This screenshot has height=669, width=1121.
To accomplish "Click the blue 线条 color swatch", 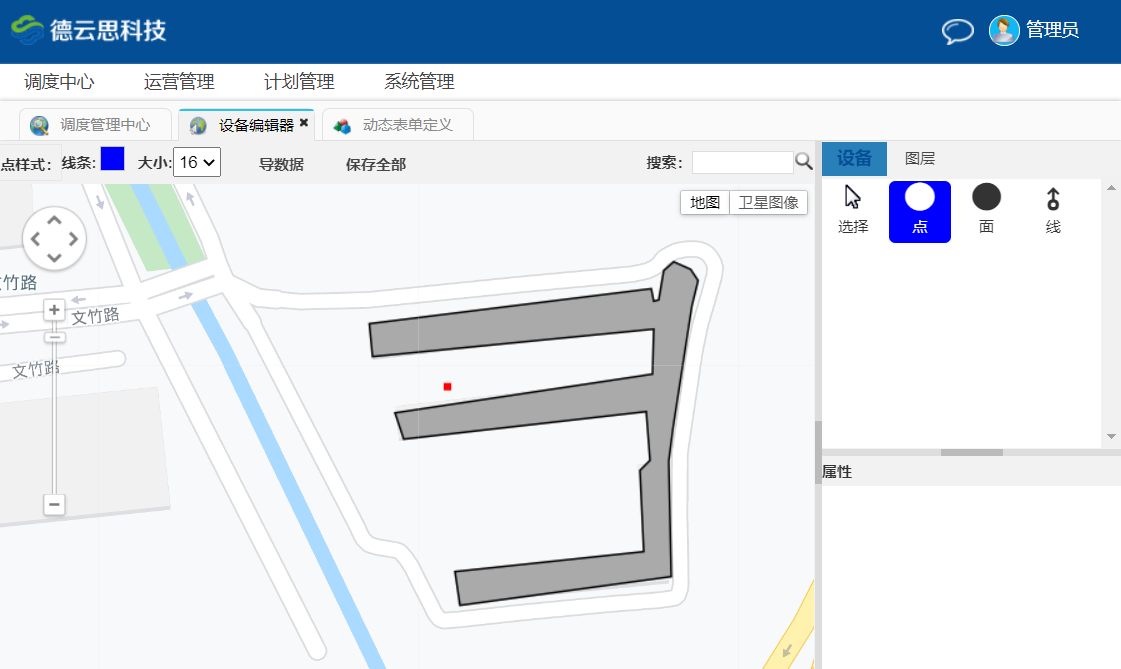I will click(x=112, y=159).
